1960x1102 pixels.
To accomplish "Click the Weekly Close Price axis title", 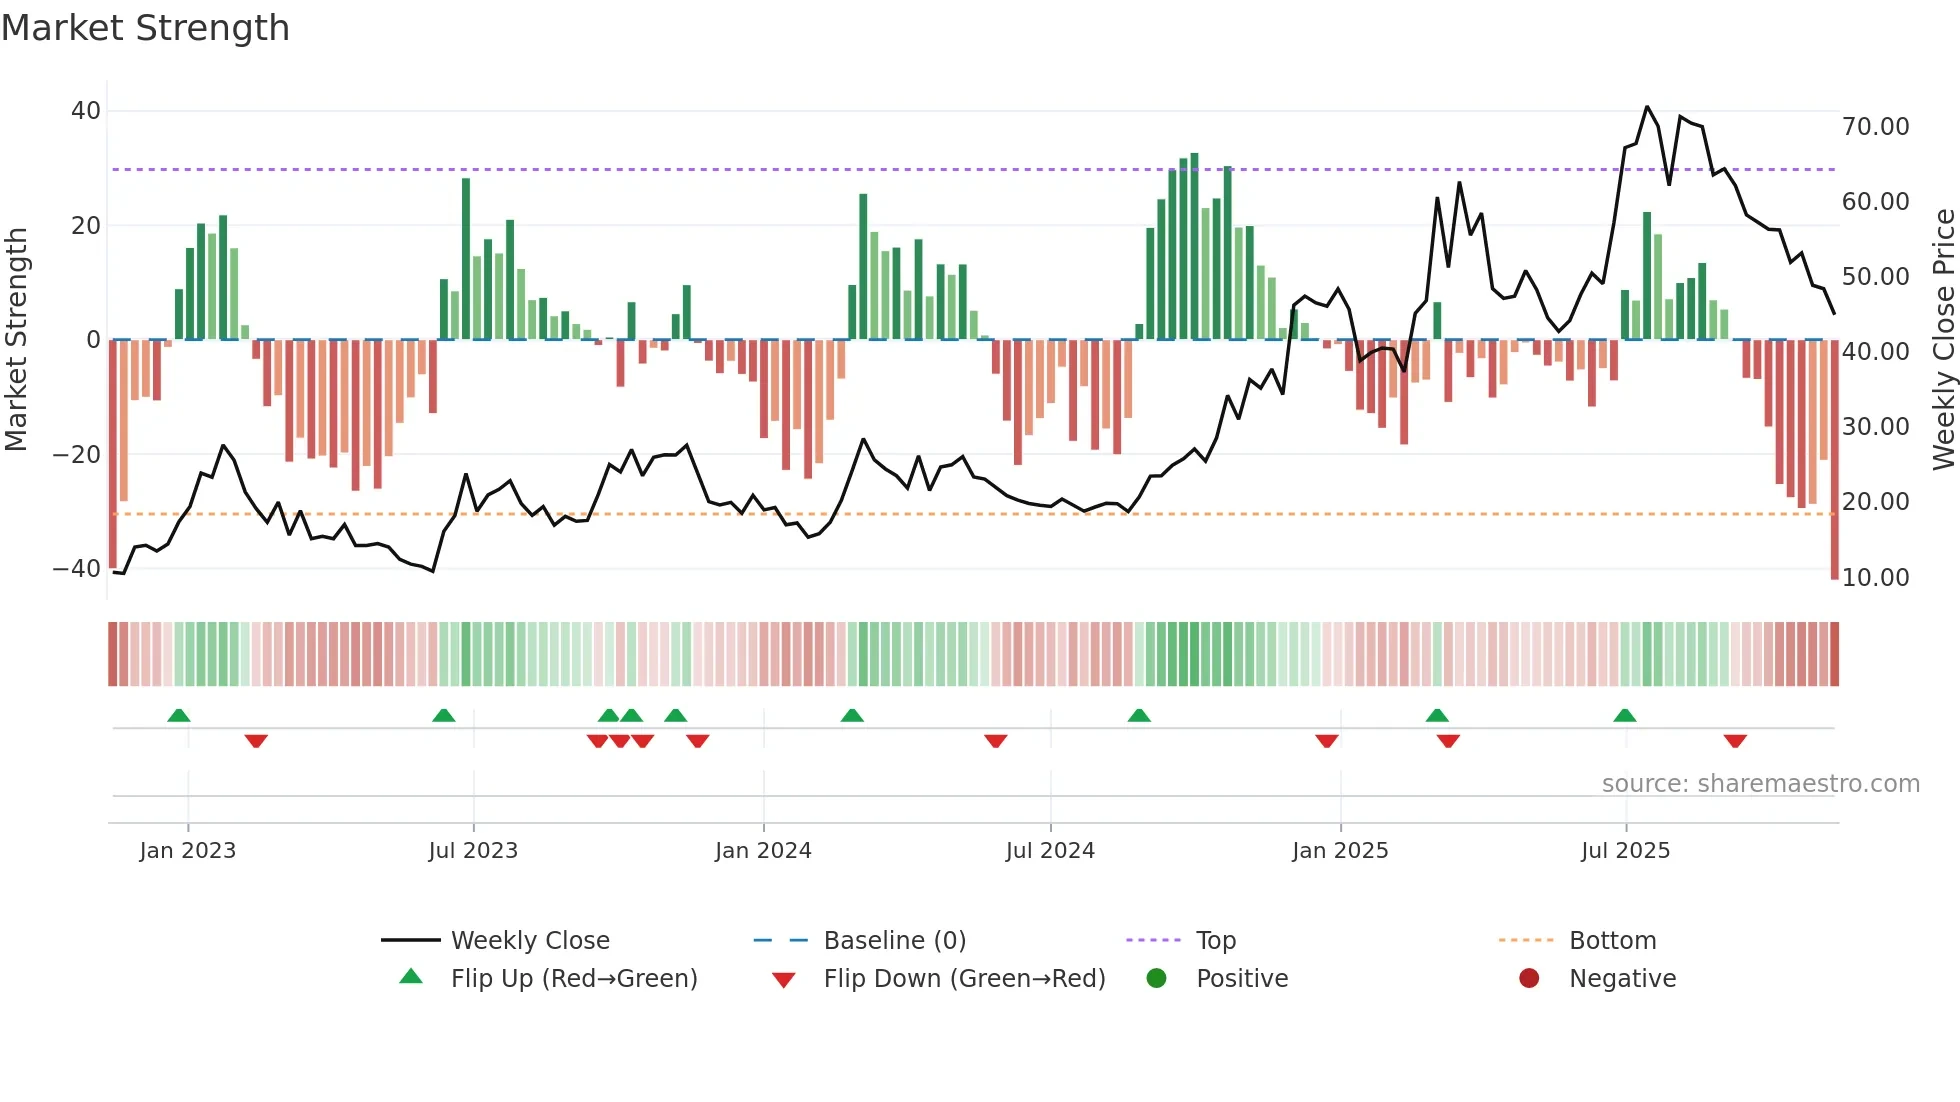I will pos(1943,340).
